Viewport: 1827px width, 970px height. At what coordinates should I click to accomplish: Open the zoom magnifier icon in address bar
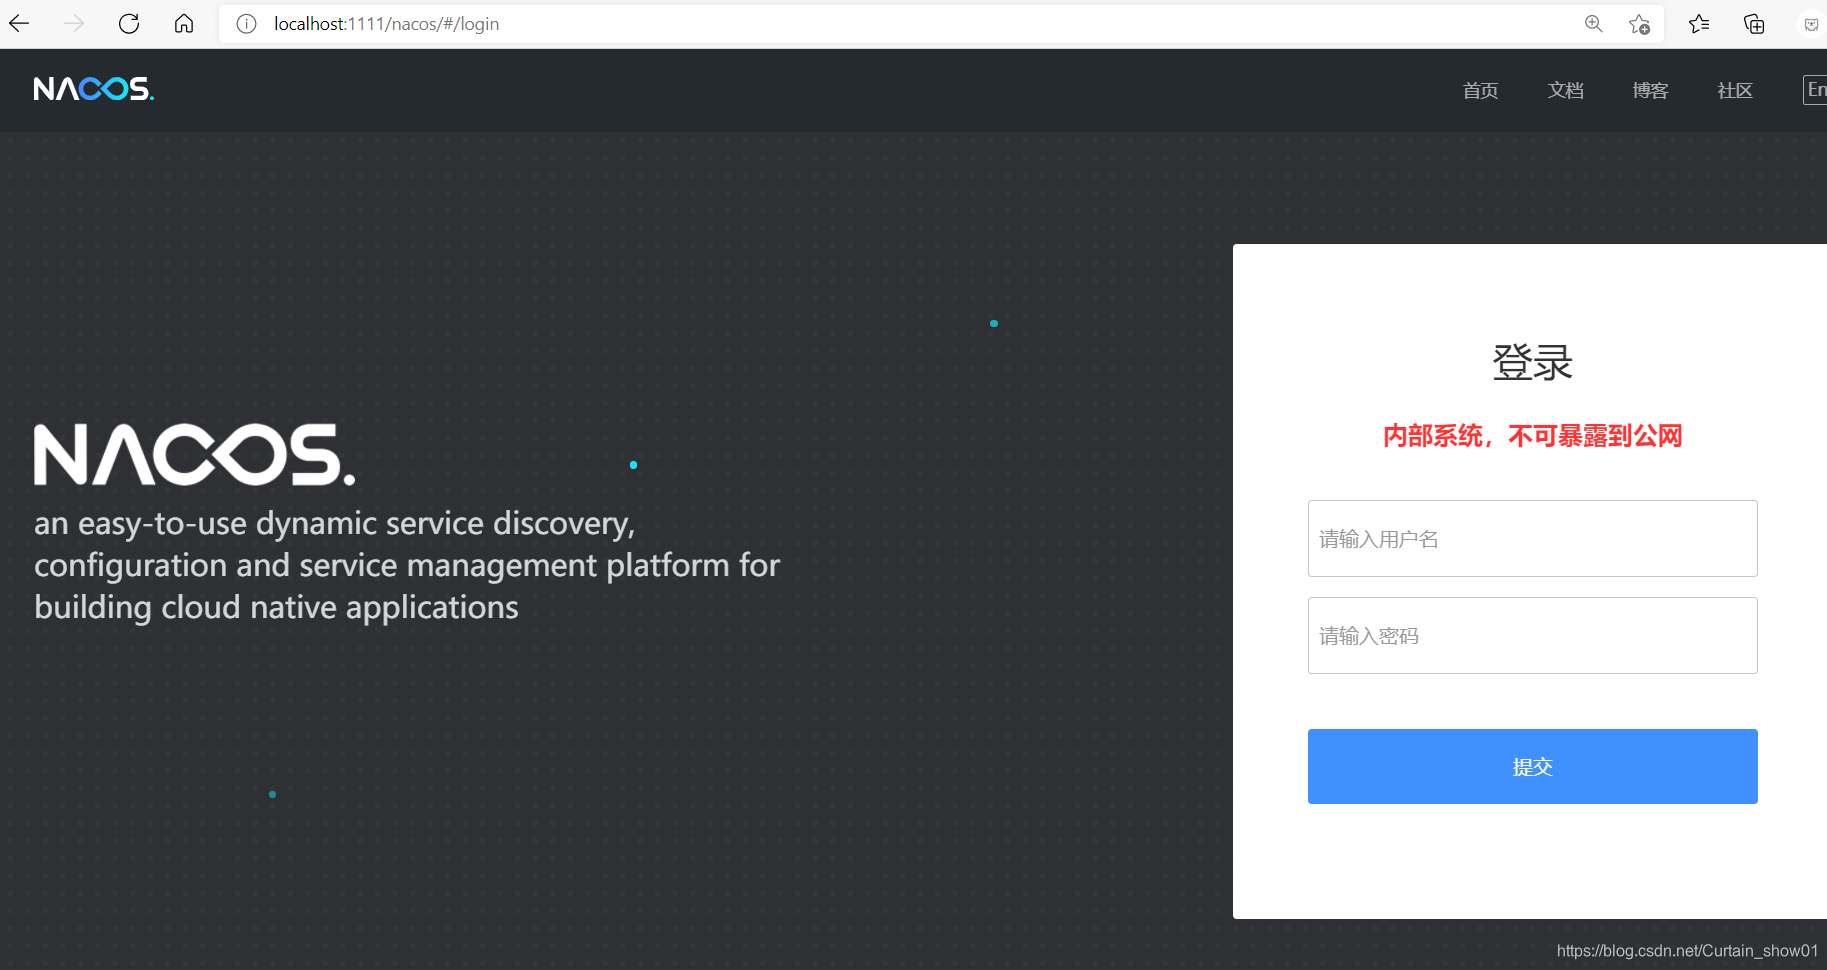(x=1594, y=24)
